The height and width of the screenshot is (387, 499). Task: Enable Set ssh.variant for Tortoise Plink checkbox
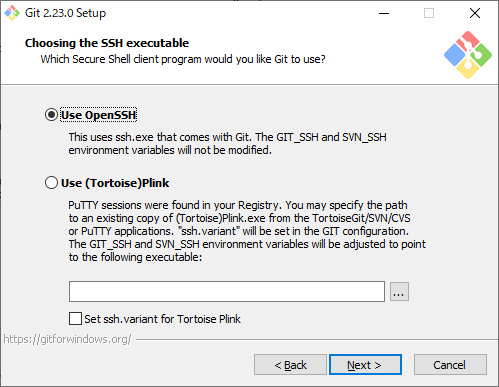point(75,318)
